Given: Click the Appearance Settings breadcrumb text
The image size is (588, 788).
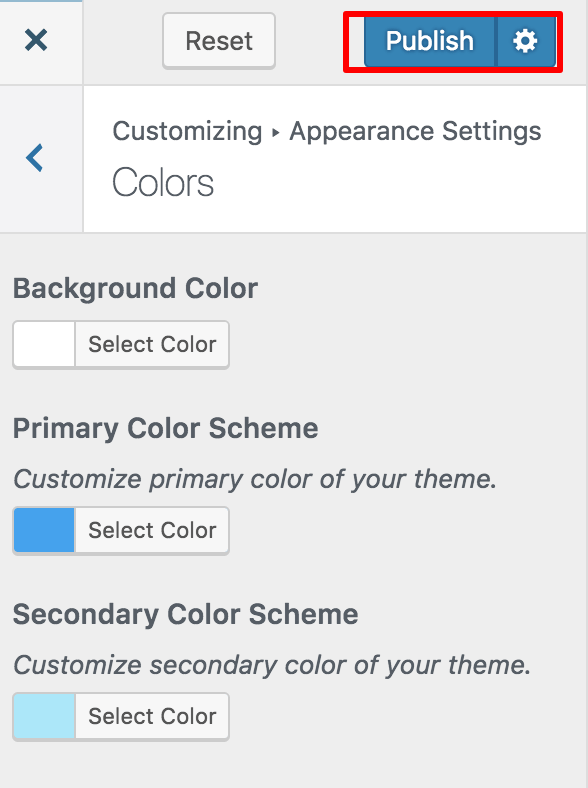Looking at the screenshot, I should [415, 131].
